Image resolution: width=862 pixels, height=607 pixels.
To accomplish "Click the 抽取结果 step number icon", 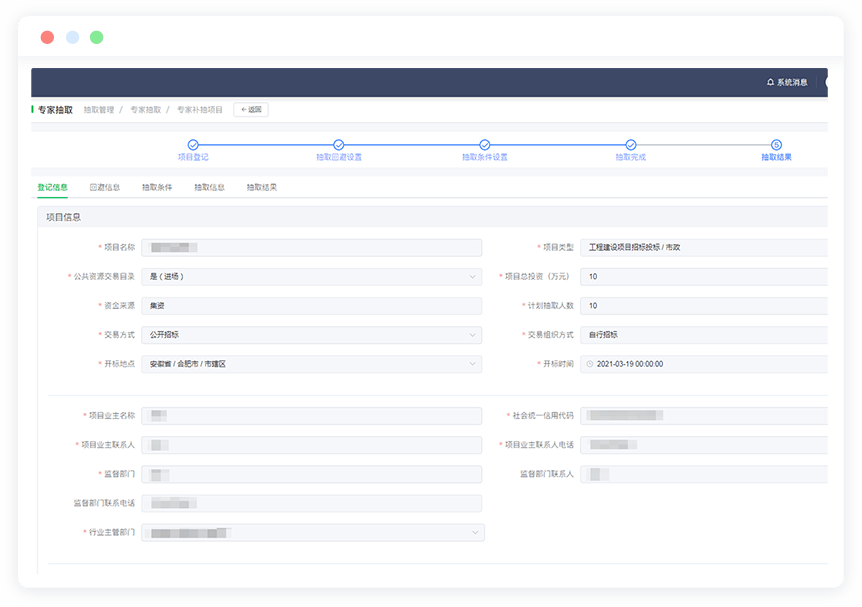I will click(x=777, y=145).
